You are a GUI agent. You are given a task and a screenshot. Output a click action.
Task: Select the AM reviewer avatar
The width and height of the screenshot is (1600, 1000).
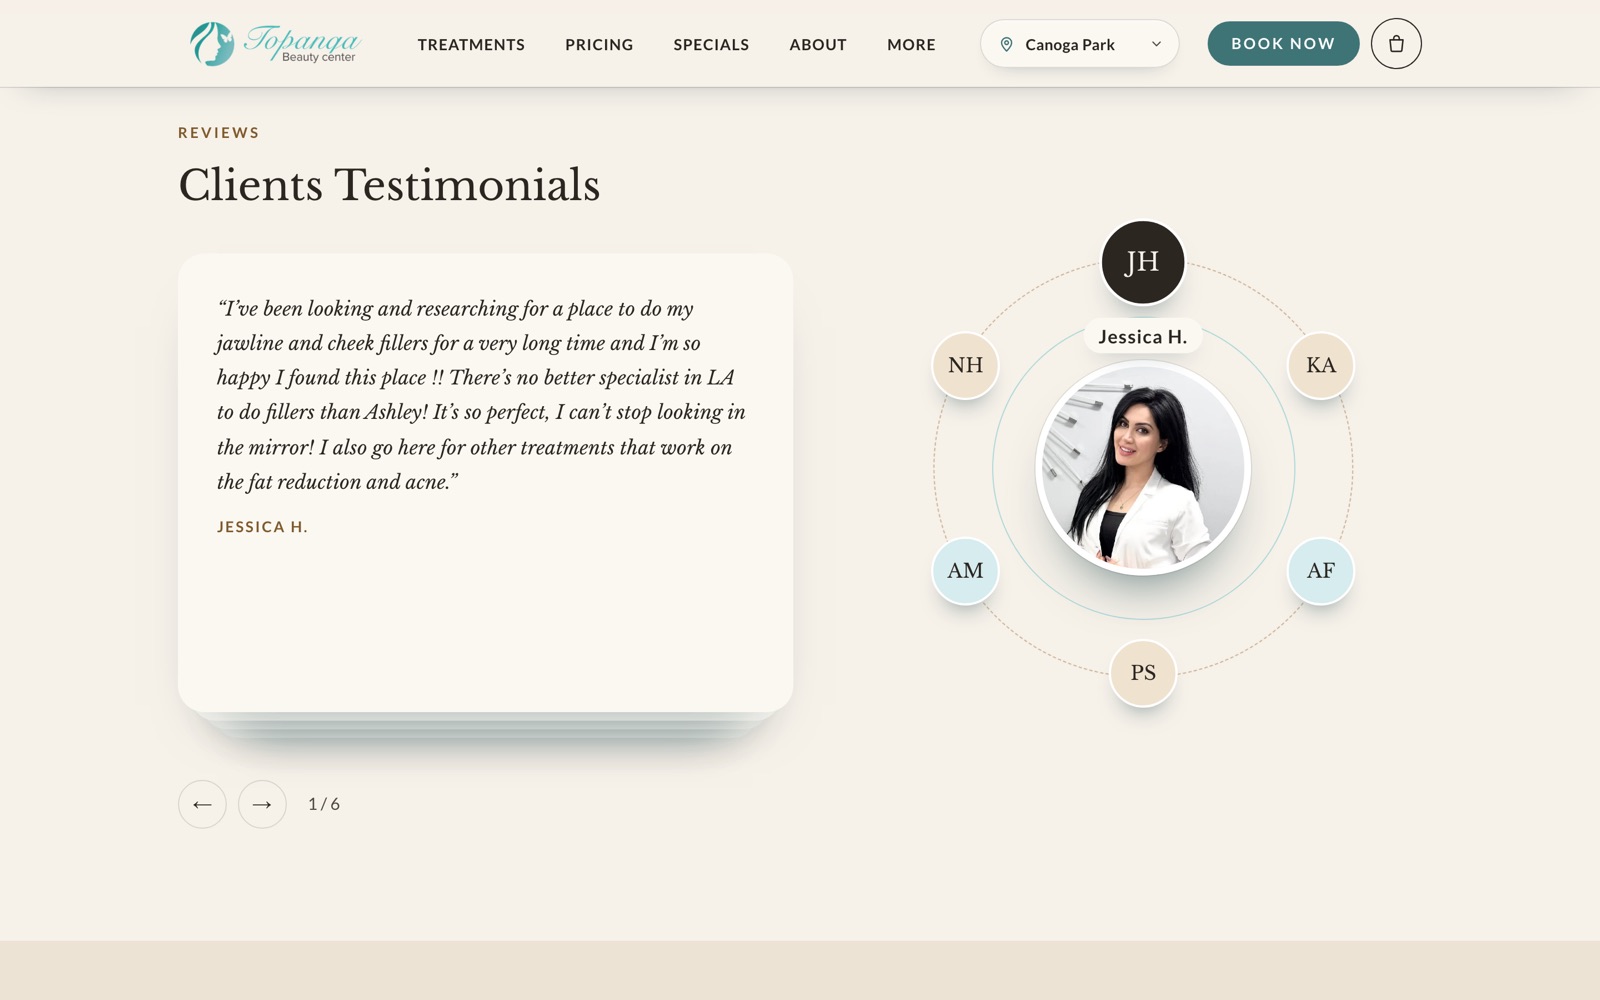pyautogui.click(x=965, y=571)
